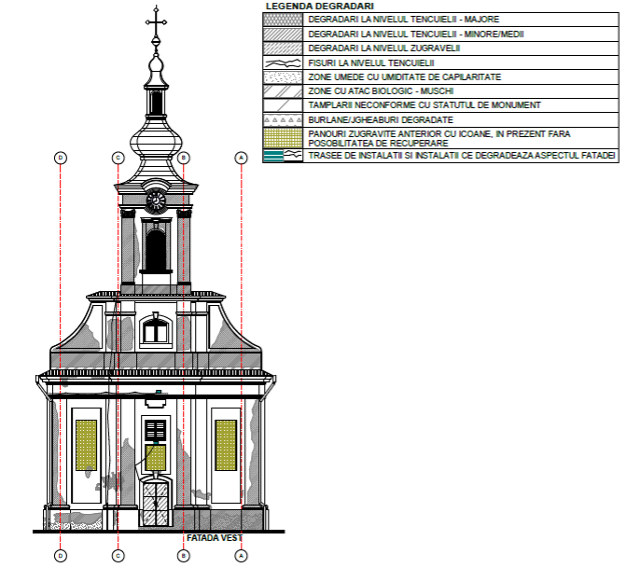Viewport: 628px width, 568px height.
Task: Click the teal installation routes legend swatch
Action: (x=283, y=157)
